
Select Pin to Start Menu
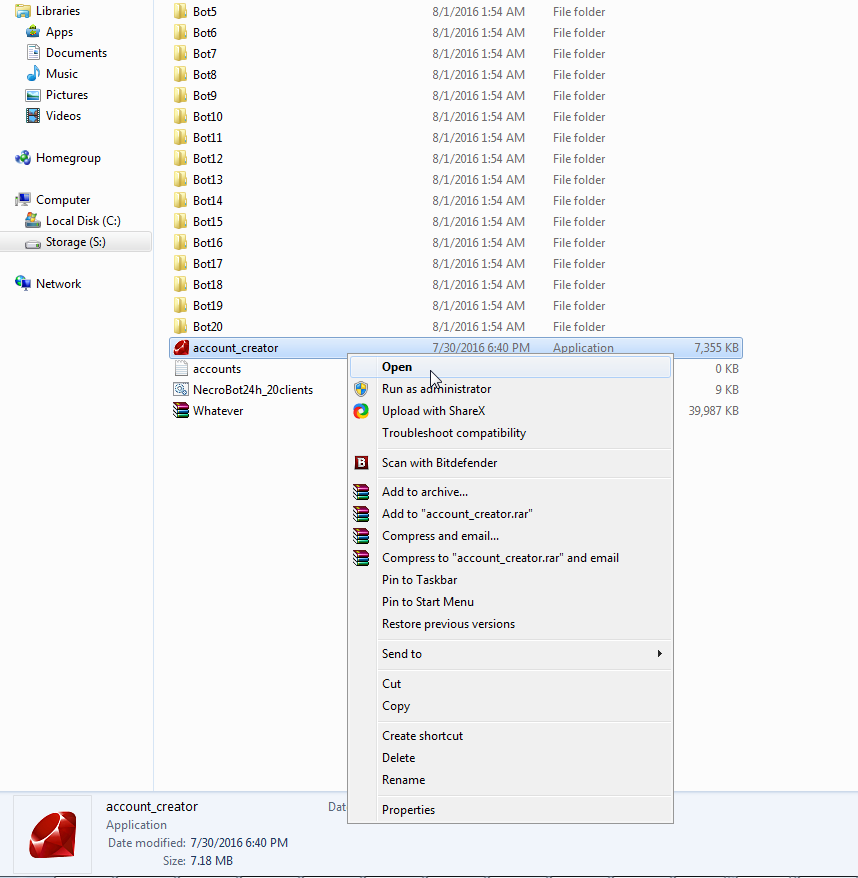click(x=510, y=602)
